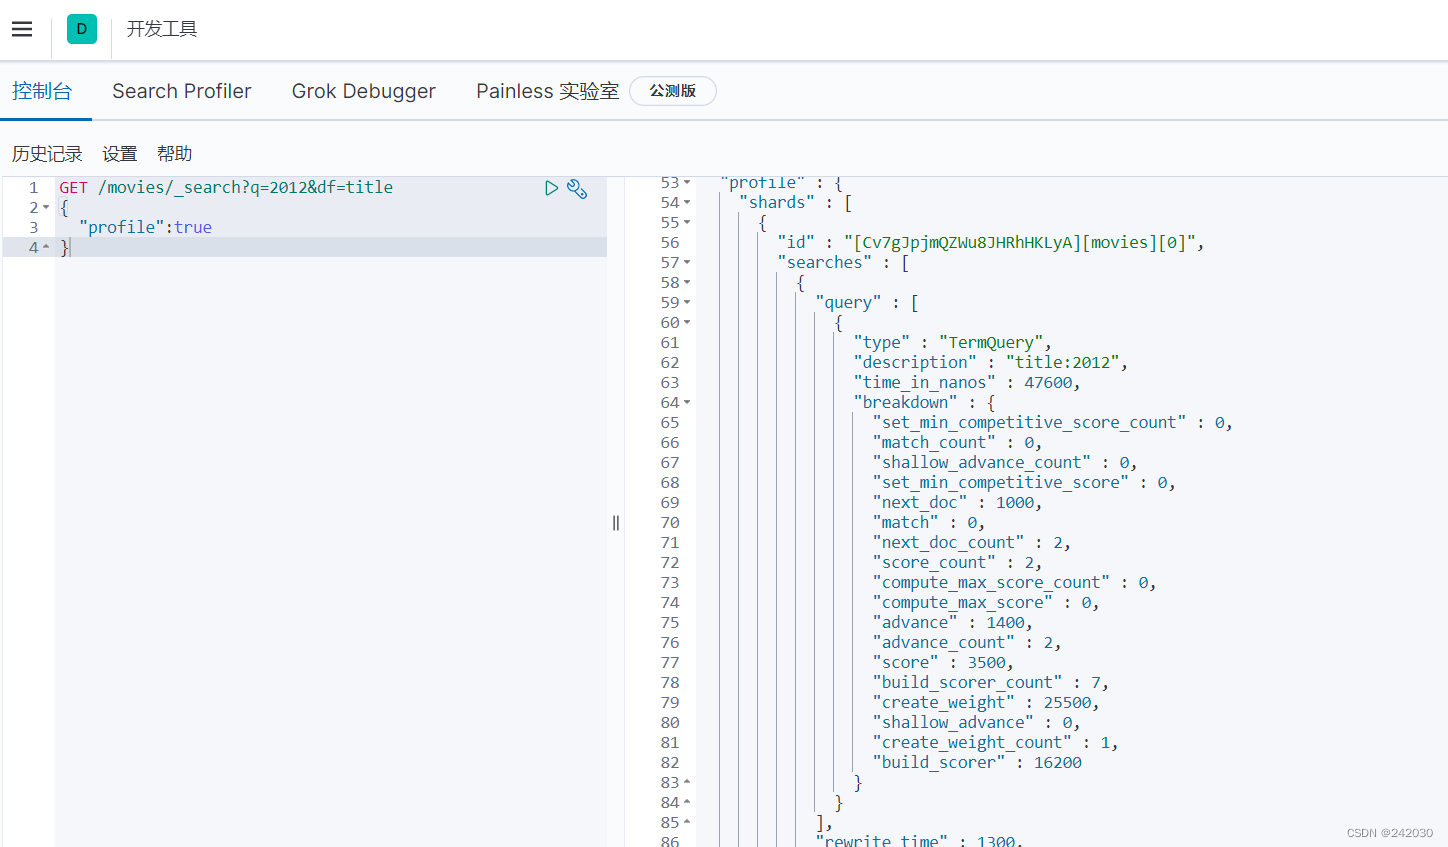
Task: Click the "compute_max_score_count" : 0 line
Action: tap(1014, 582)
